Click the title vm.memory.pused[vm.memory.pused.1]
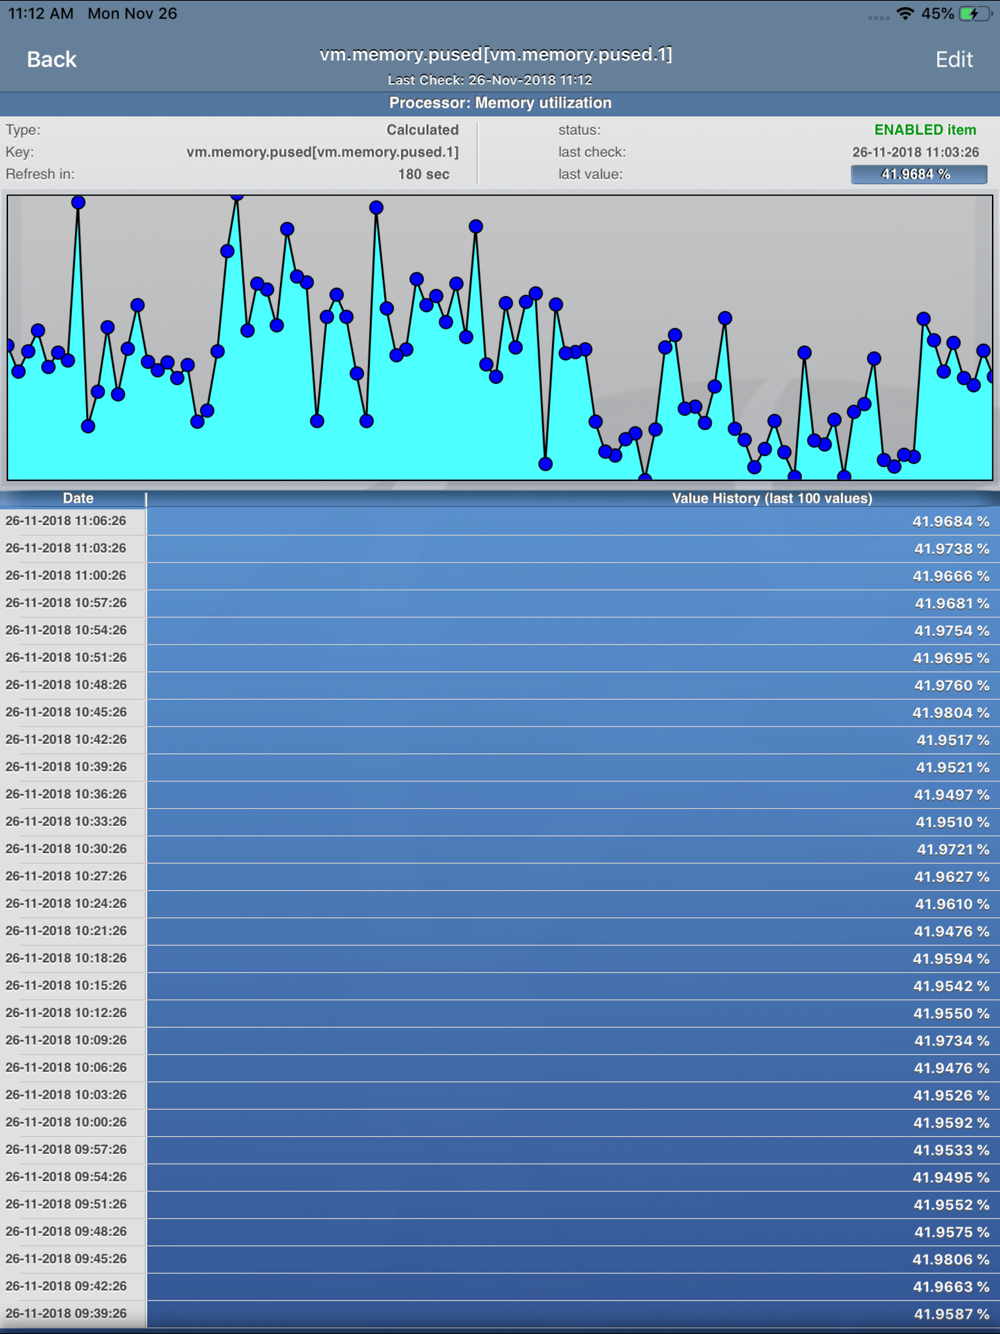This screenshot has height=1334, width=1000. [496, 55]
